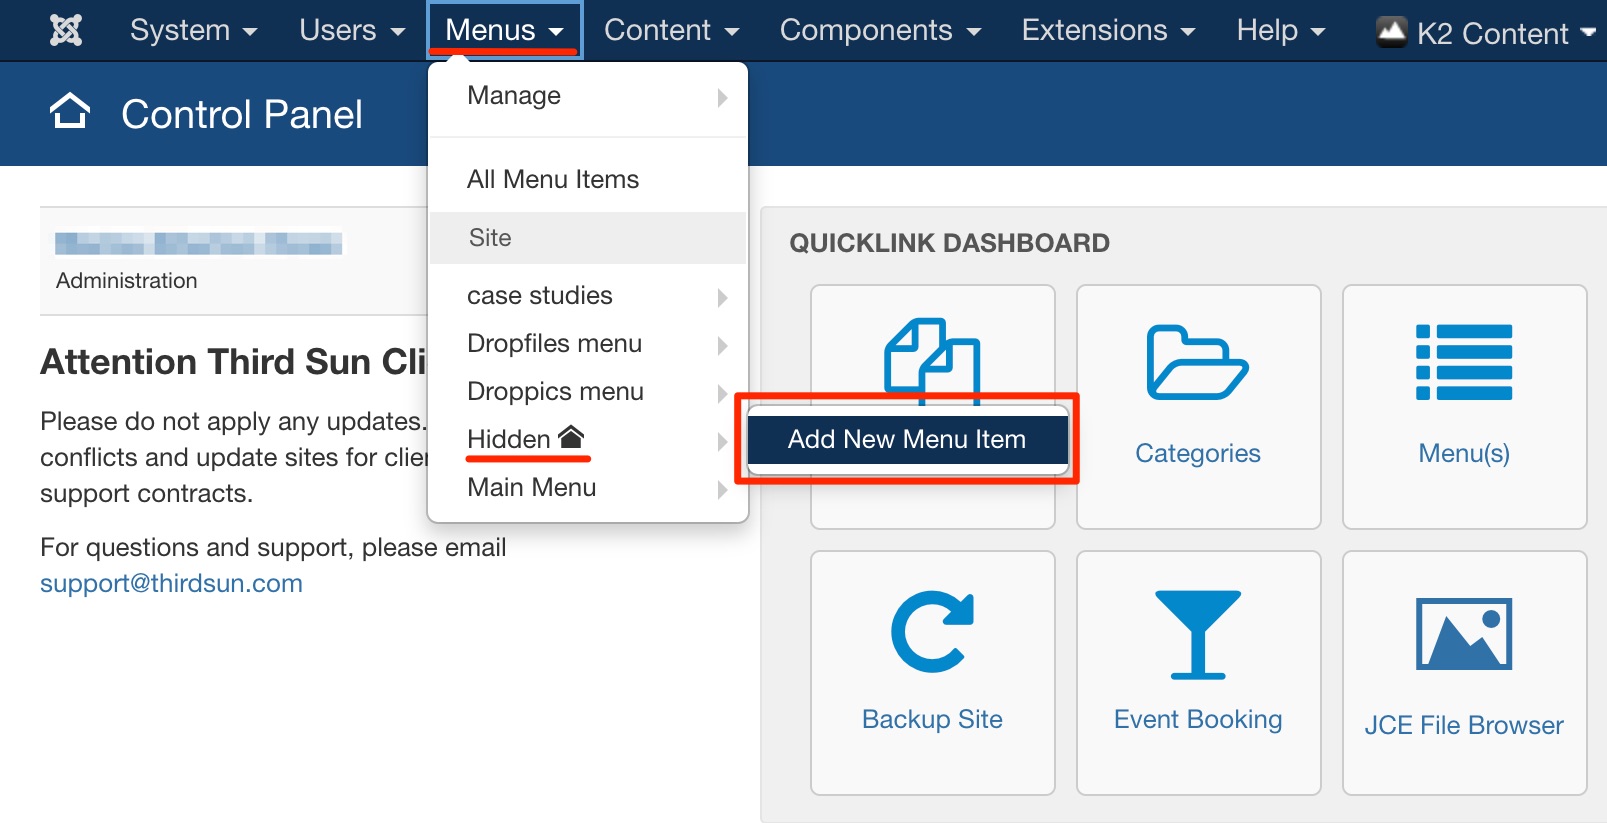Expand the Manage submenu arrow

pyautogui.click(x=722, y=97)
